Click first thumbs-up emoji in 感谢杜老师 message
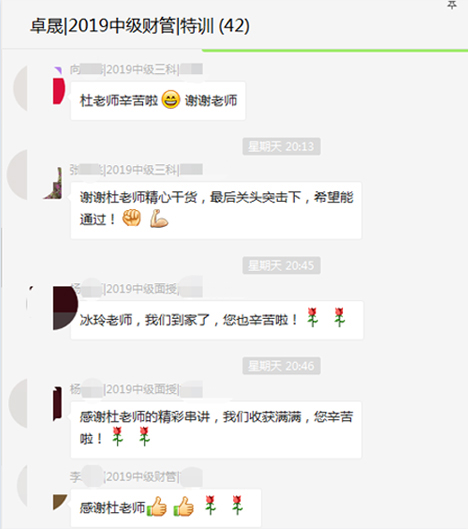Screen dimensions: 468x529 (157, 506)
